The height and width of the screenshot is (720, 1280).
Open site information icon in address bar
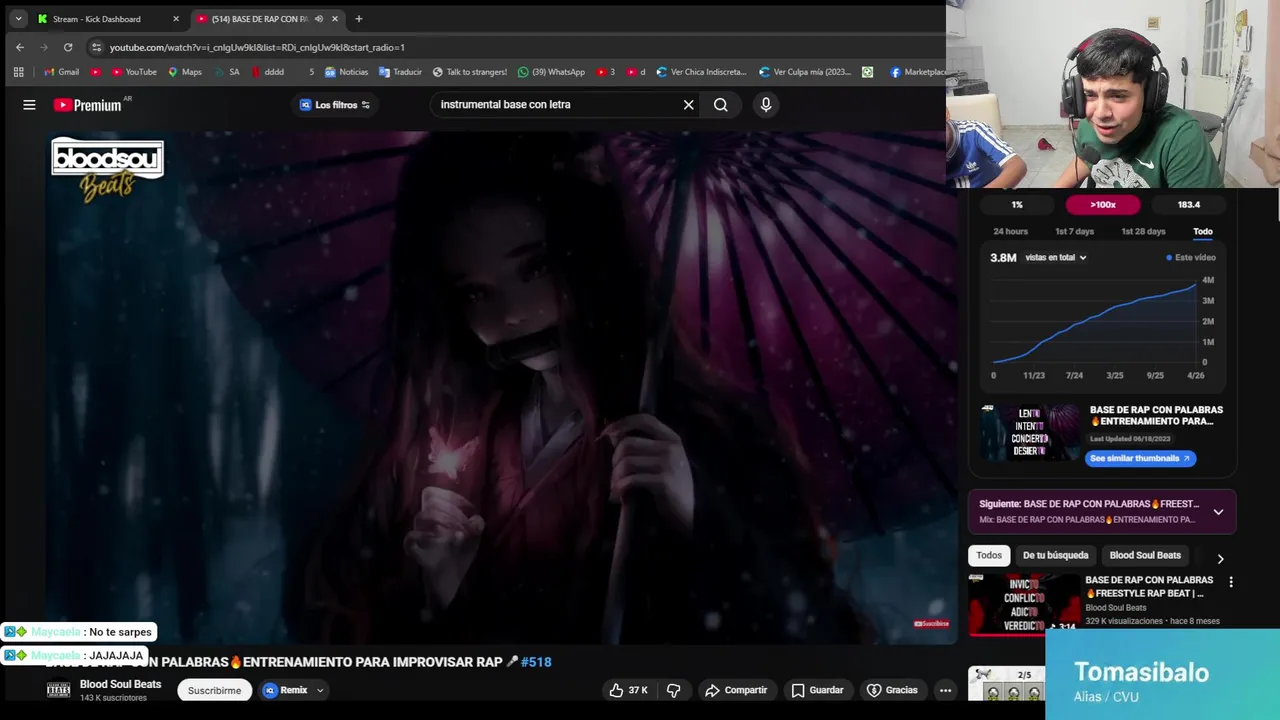96,47
